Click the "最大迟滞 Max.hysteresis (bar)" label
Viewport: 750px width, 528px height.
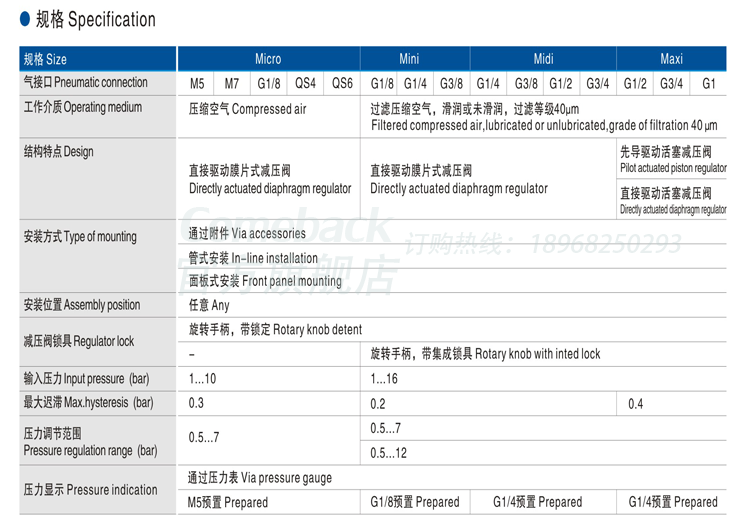point(88,402)
